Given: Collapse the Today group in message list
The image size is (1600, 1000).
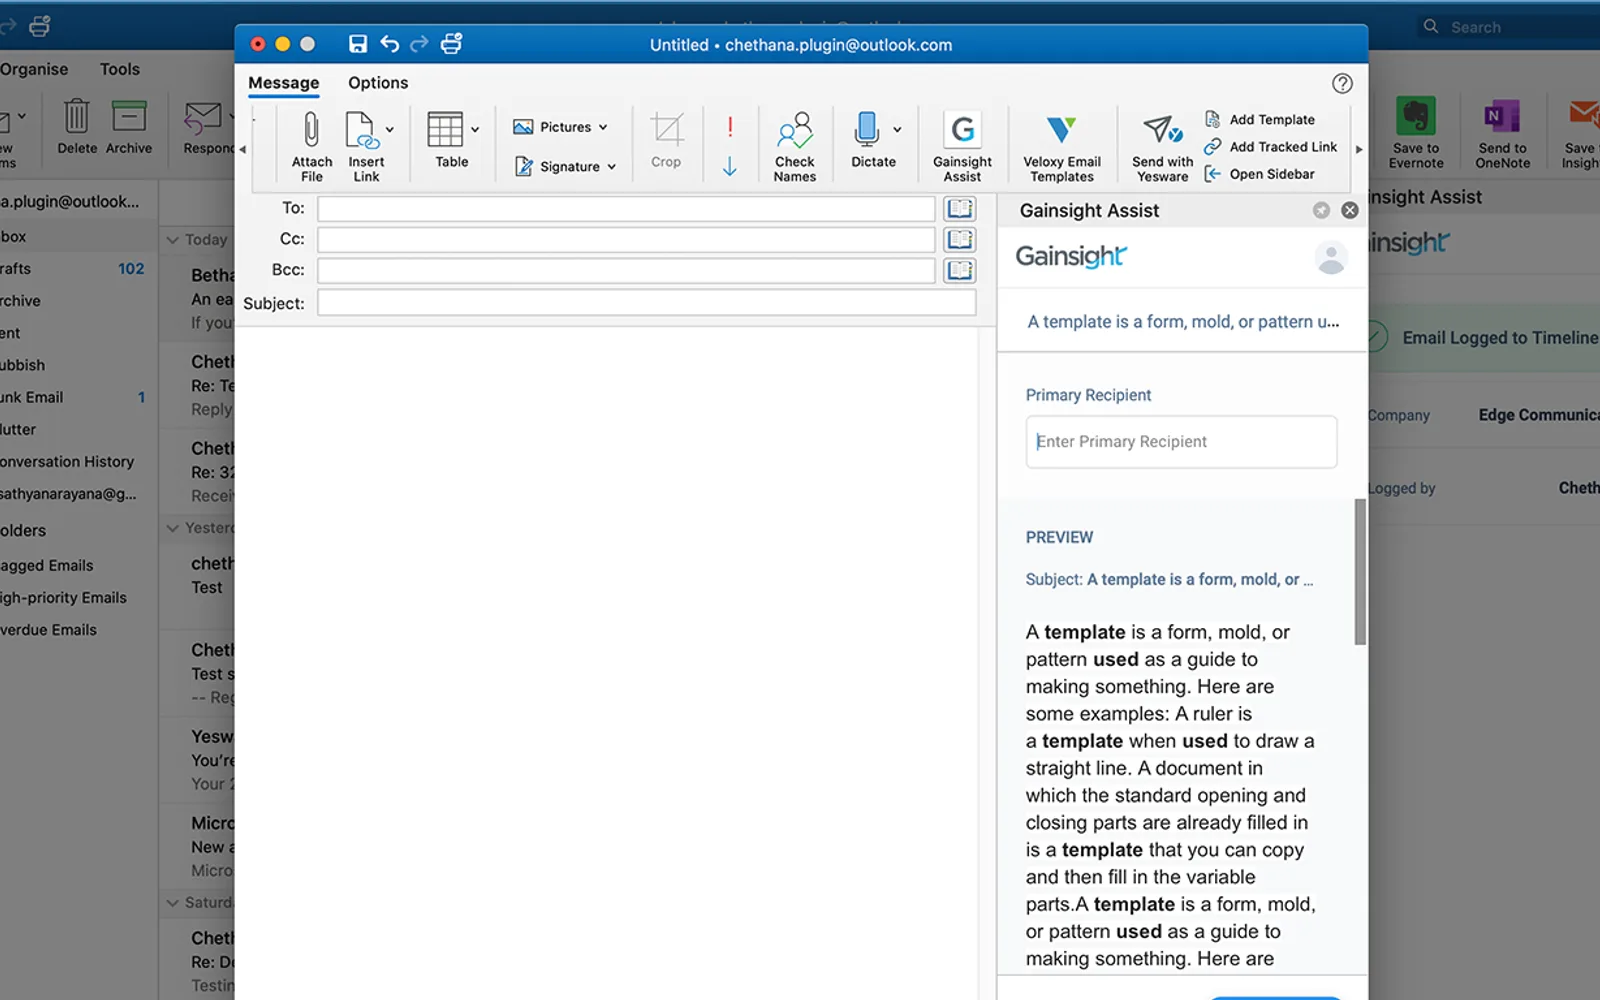Looking at the screenshot, I should coord(173,240).
